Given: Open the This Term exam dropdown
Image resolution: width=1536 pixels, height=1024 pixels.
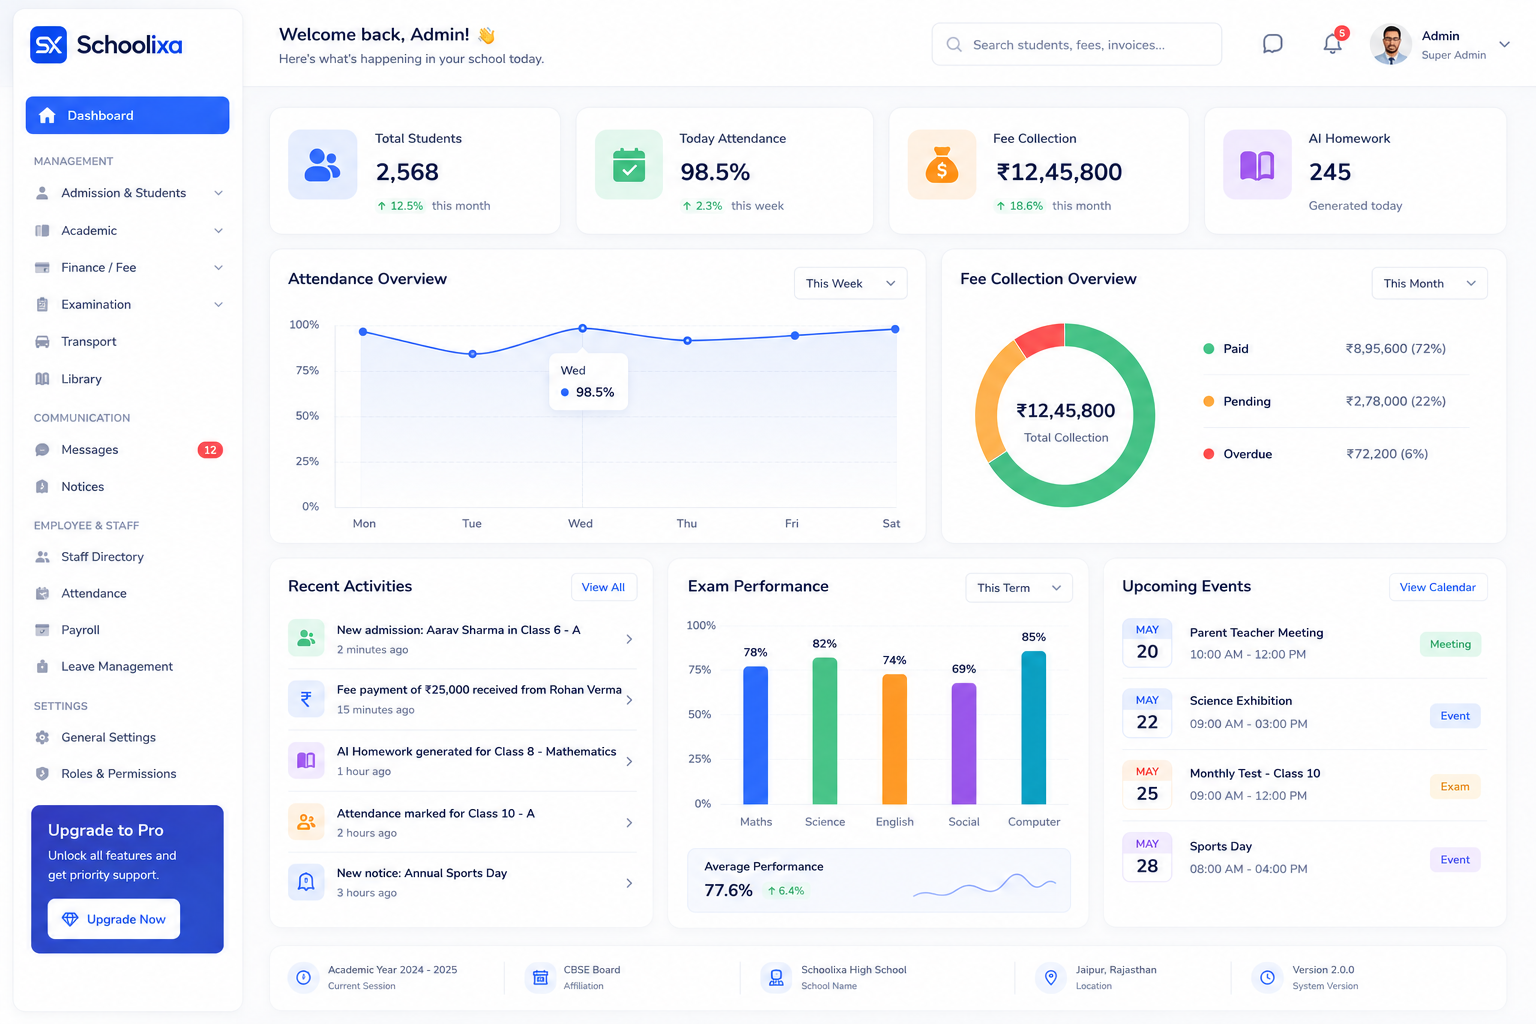Looking at the screenshot, I should point(1018,588).
